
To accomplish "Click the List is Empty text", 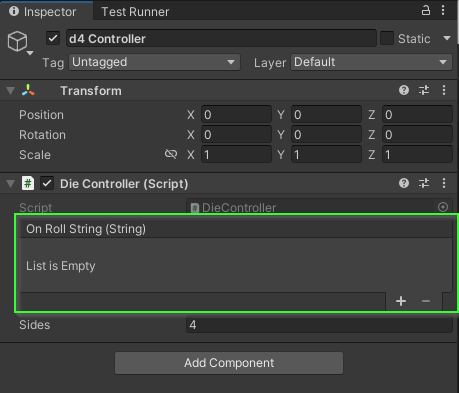I will [61, 266].
